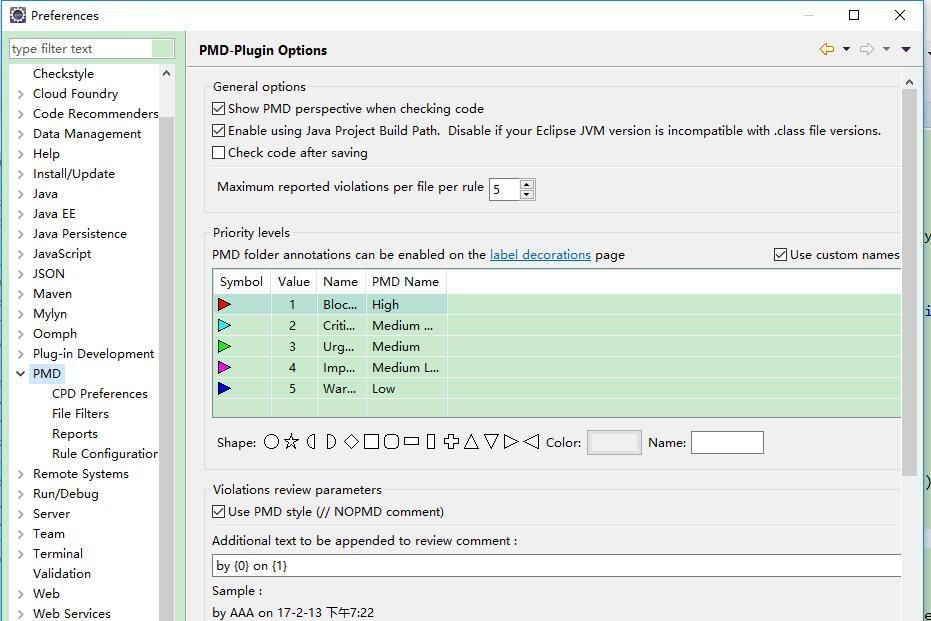Select the diamond shape icon
This screenshot has height=621, width=931.
click(351, 442)
